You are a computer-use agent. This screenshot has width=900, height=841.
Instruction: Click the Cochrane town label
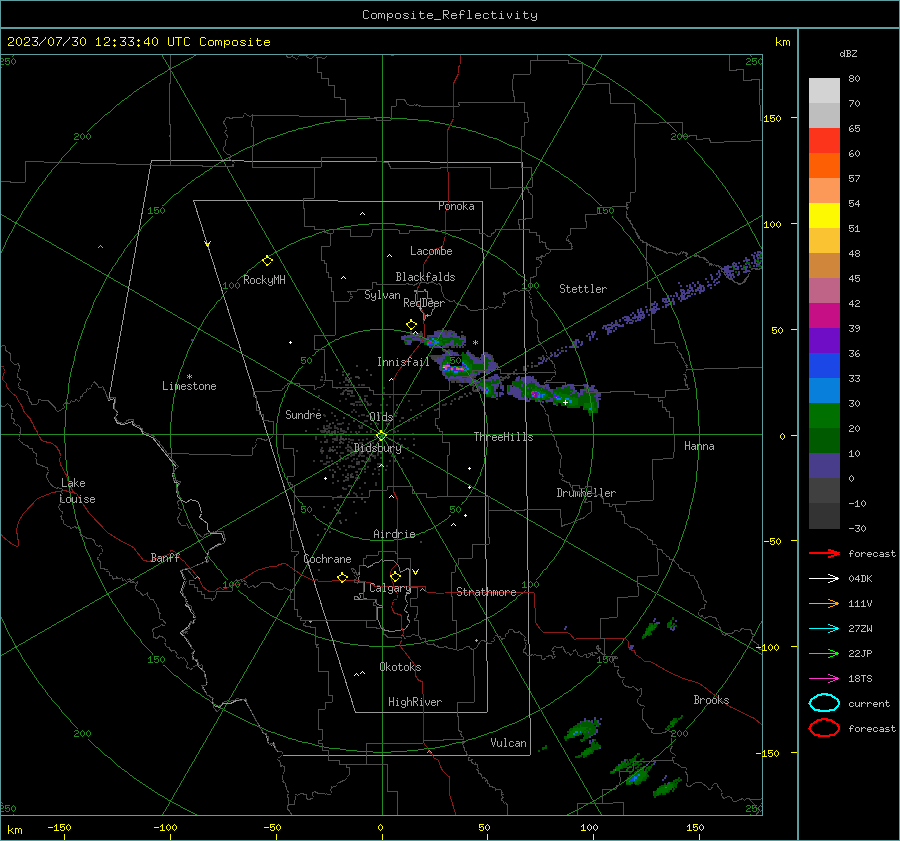(327, 559)
